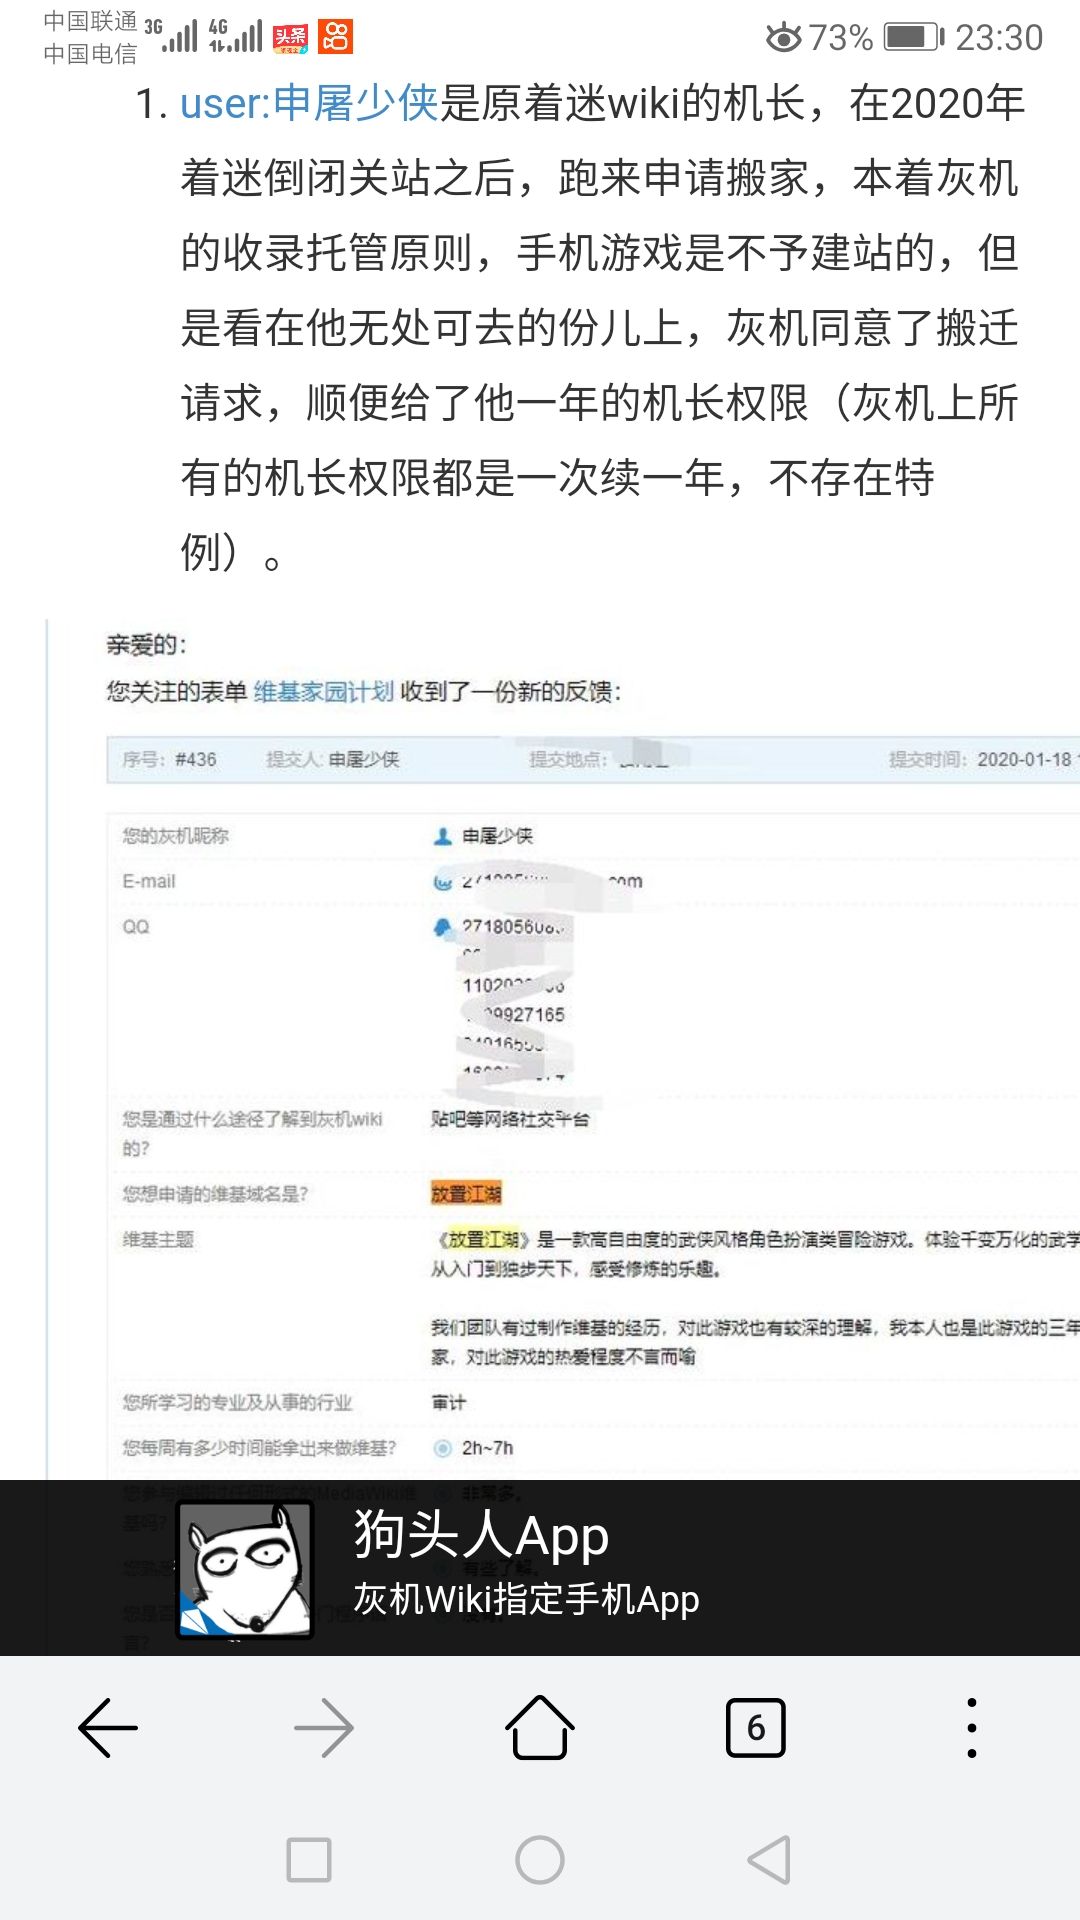Tap the 23:30 clock
The image size is (1080, 1920).
tap(999, 38)
